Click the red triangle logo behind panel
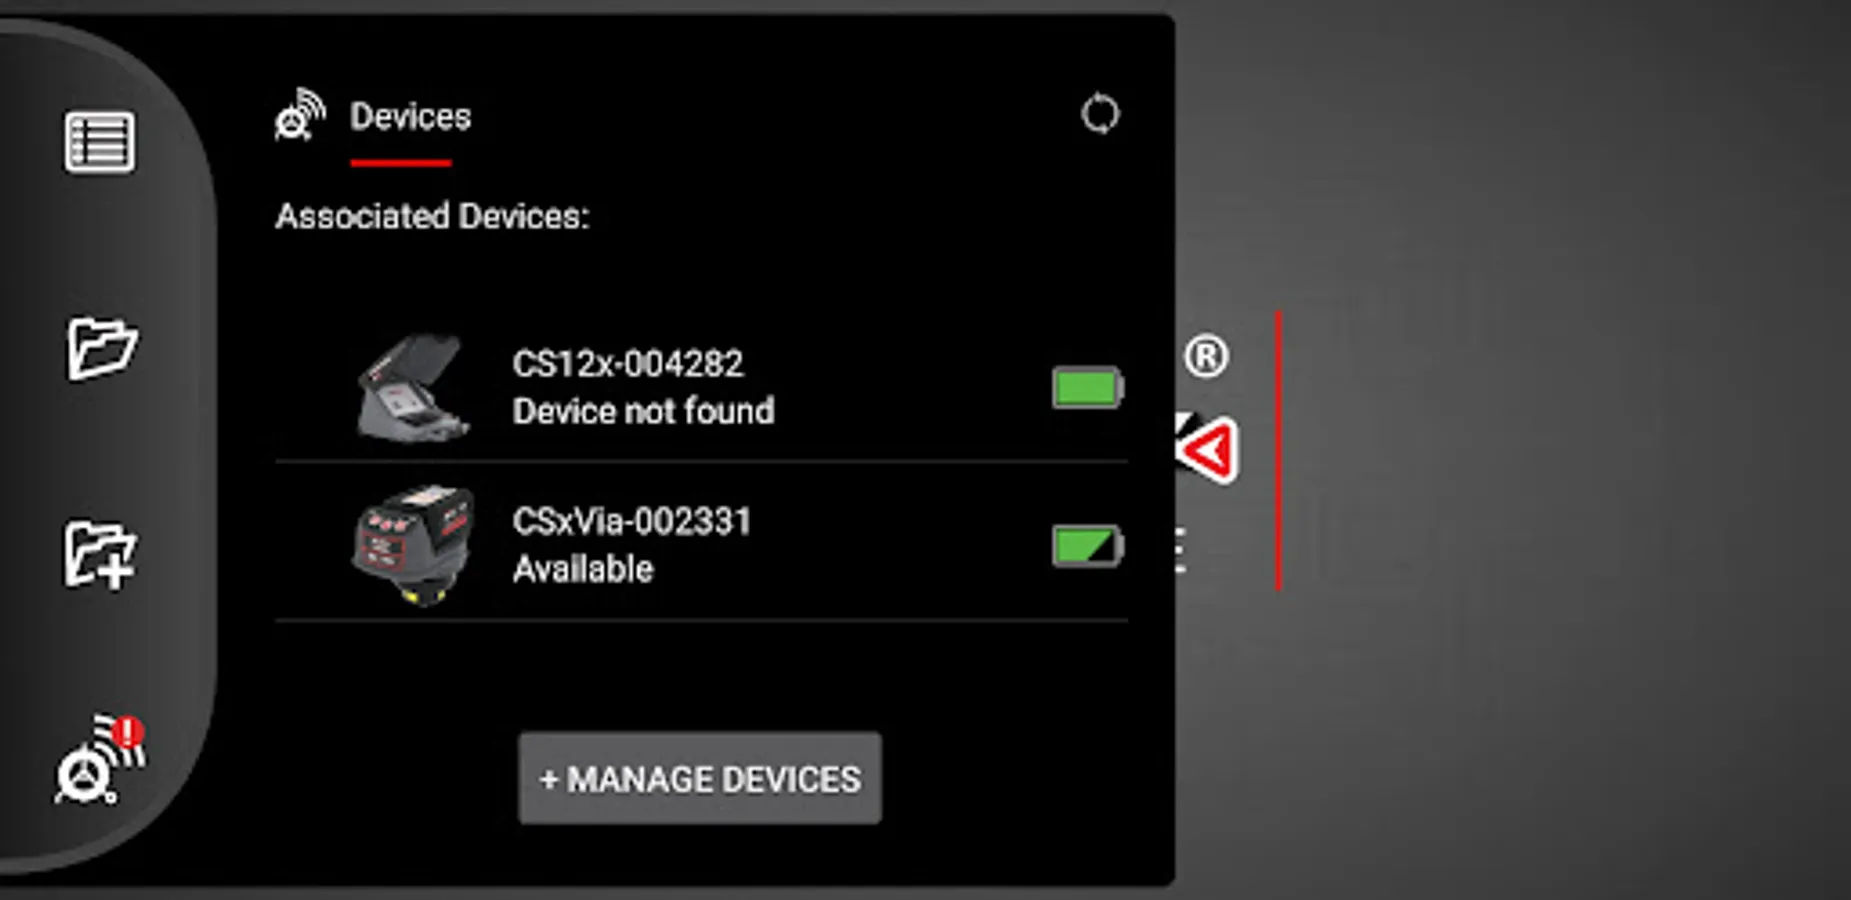This screenshot has width=1851, height=900. point(1208,450)
